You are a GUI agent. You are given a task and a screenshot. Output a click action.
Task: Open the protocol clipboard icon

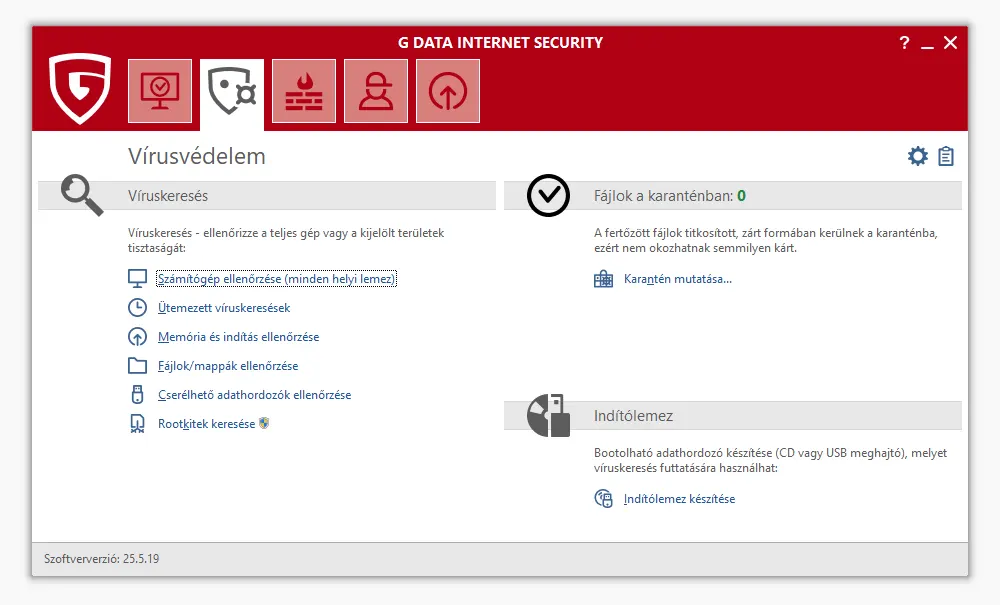point(946,156)
